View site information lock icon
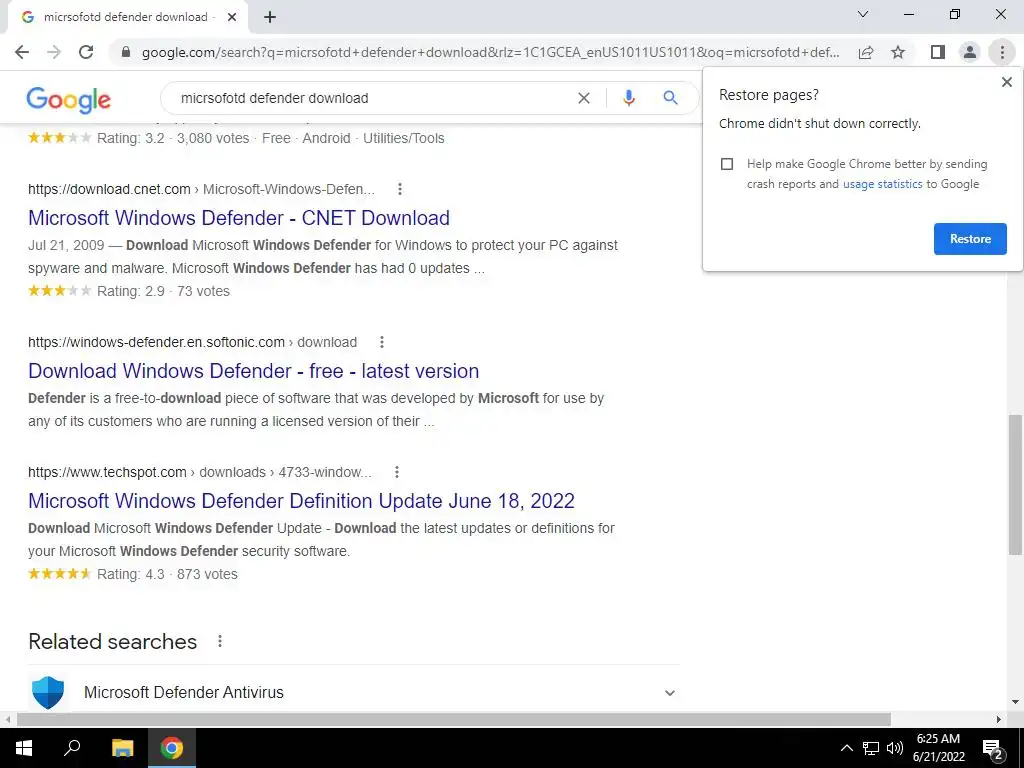This screenshot has width=1024, height=768. pyautogui.click(x=126, y=52)
